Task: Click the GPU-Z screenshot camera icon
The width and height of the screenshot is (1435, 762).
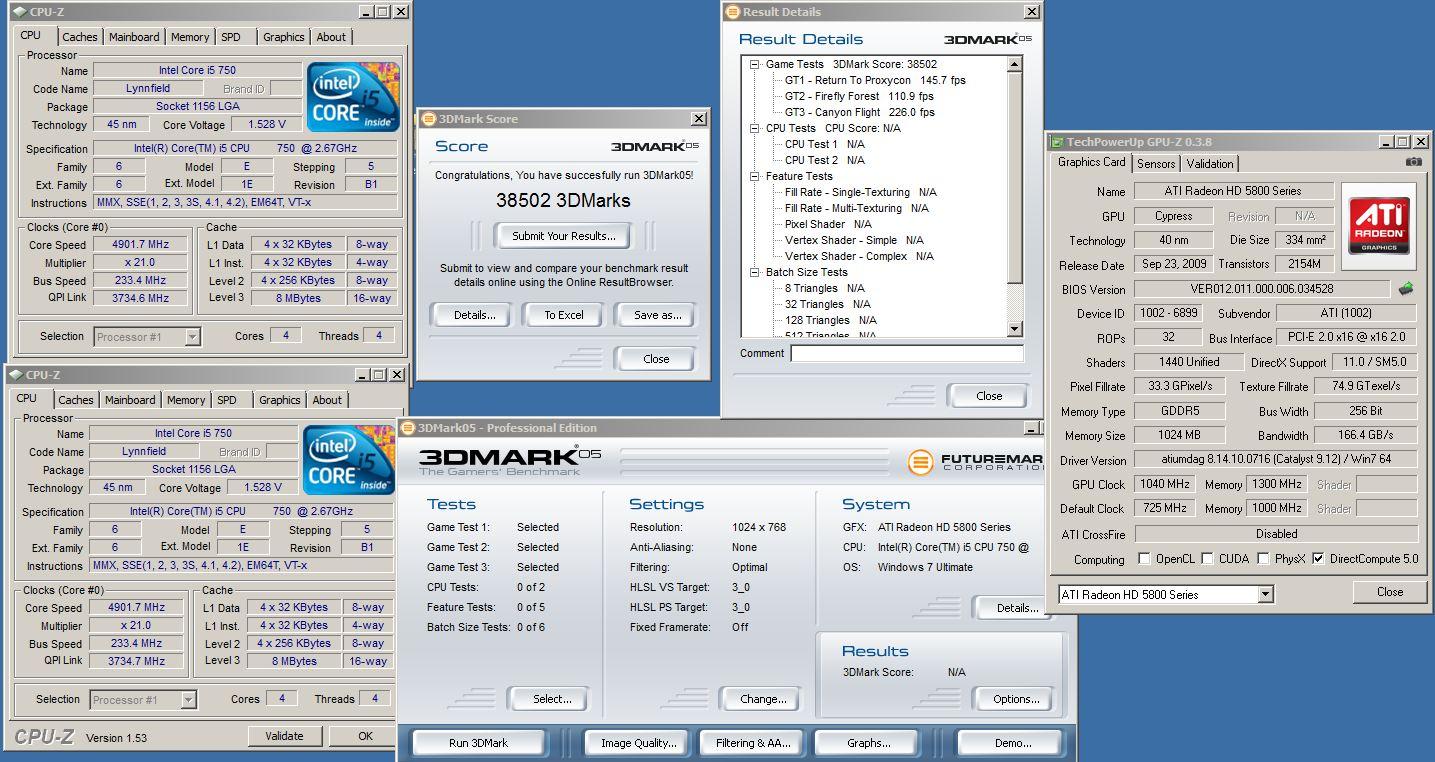Action: (1413, 162)
